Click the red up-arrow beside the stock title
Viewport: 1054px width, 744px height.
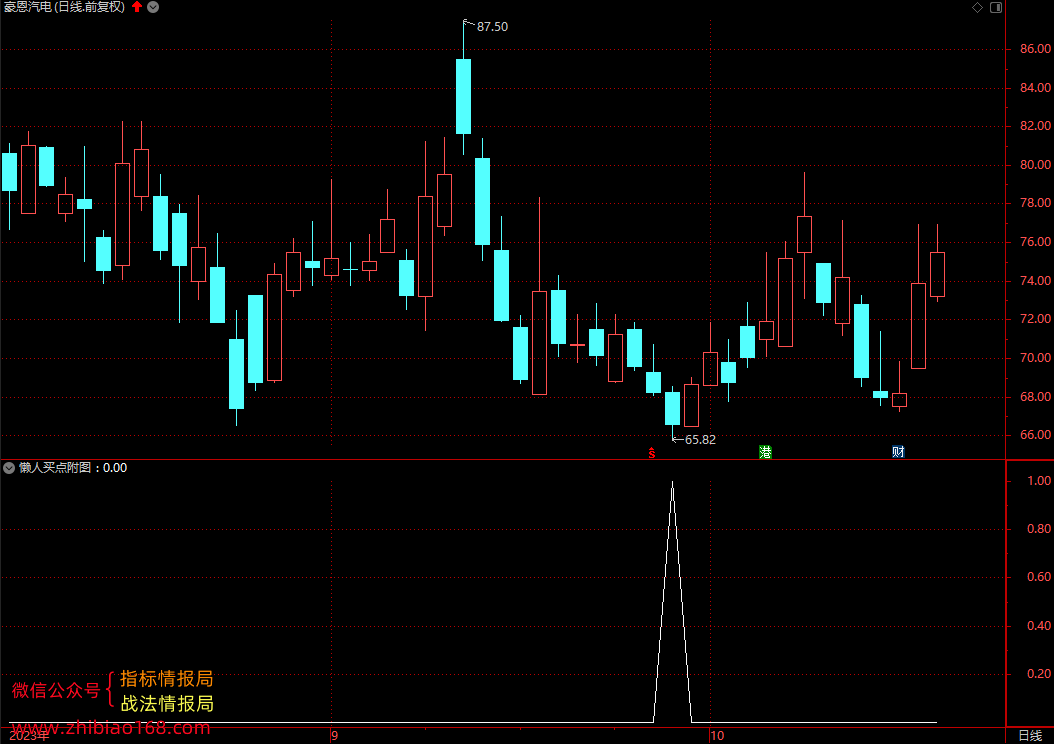(137, 7)
